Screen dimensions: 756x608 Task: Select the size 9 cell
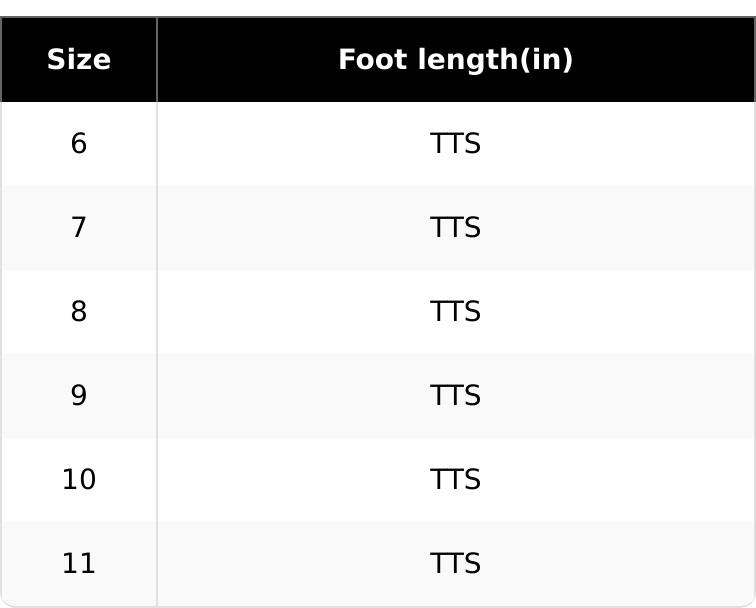pyautogui.click(x=79, y=396)
